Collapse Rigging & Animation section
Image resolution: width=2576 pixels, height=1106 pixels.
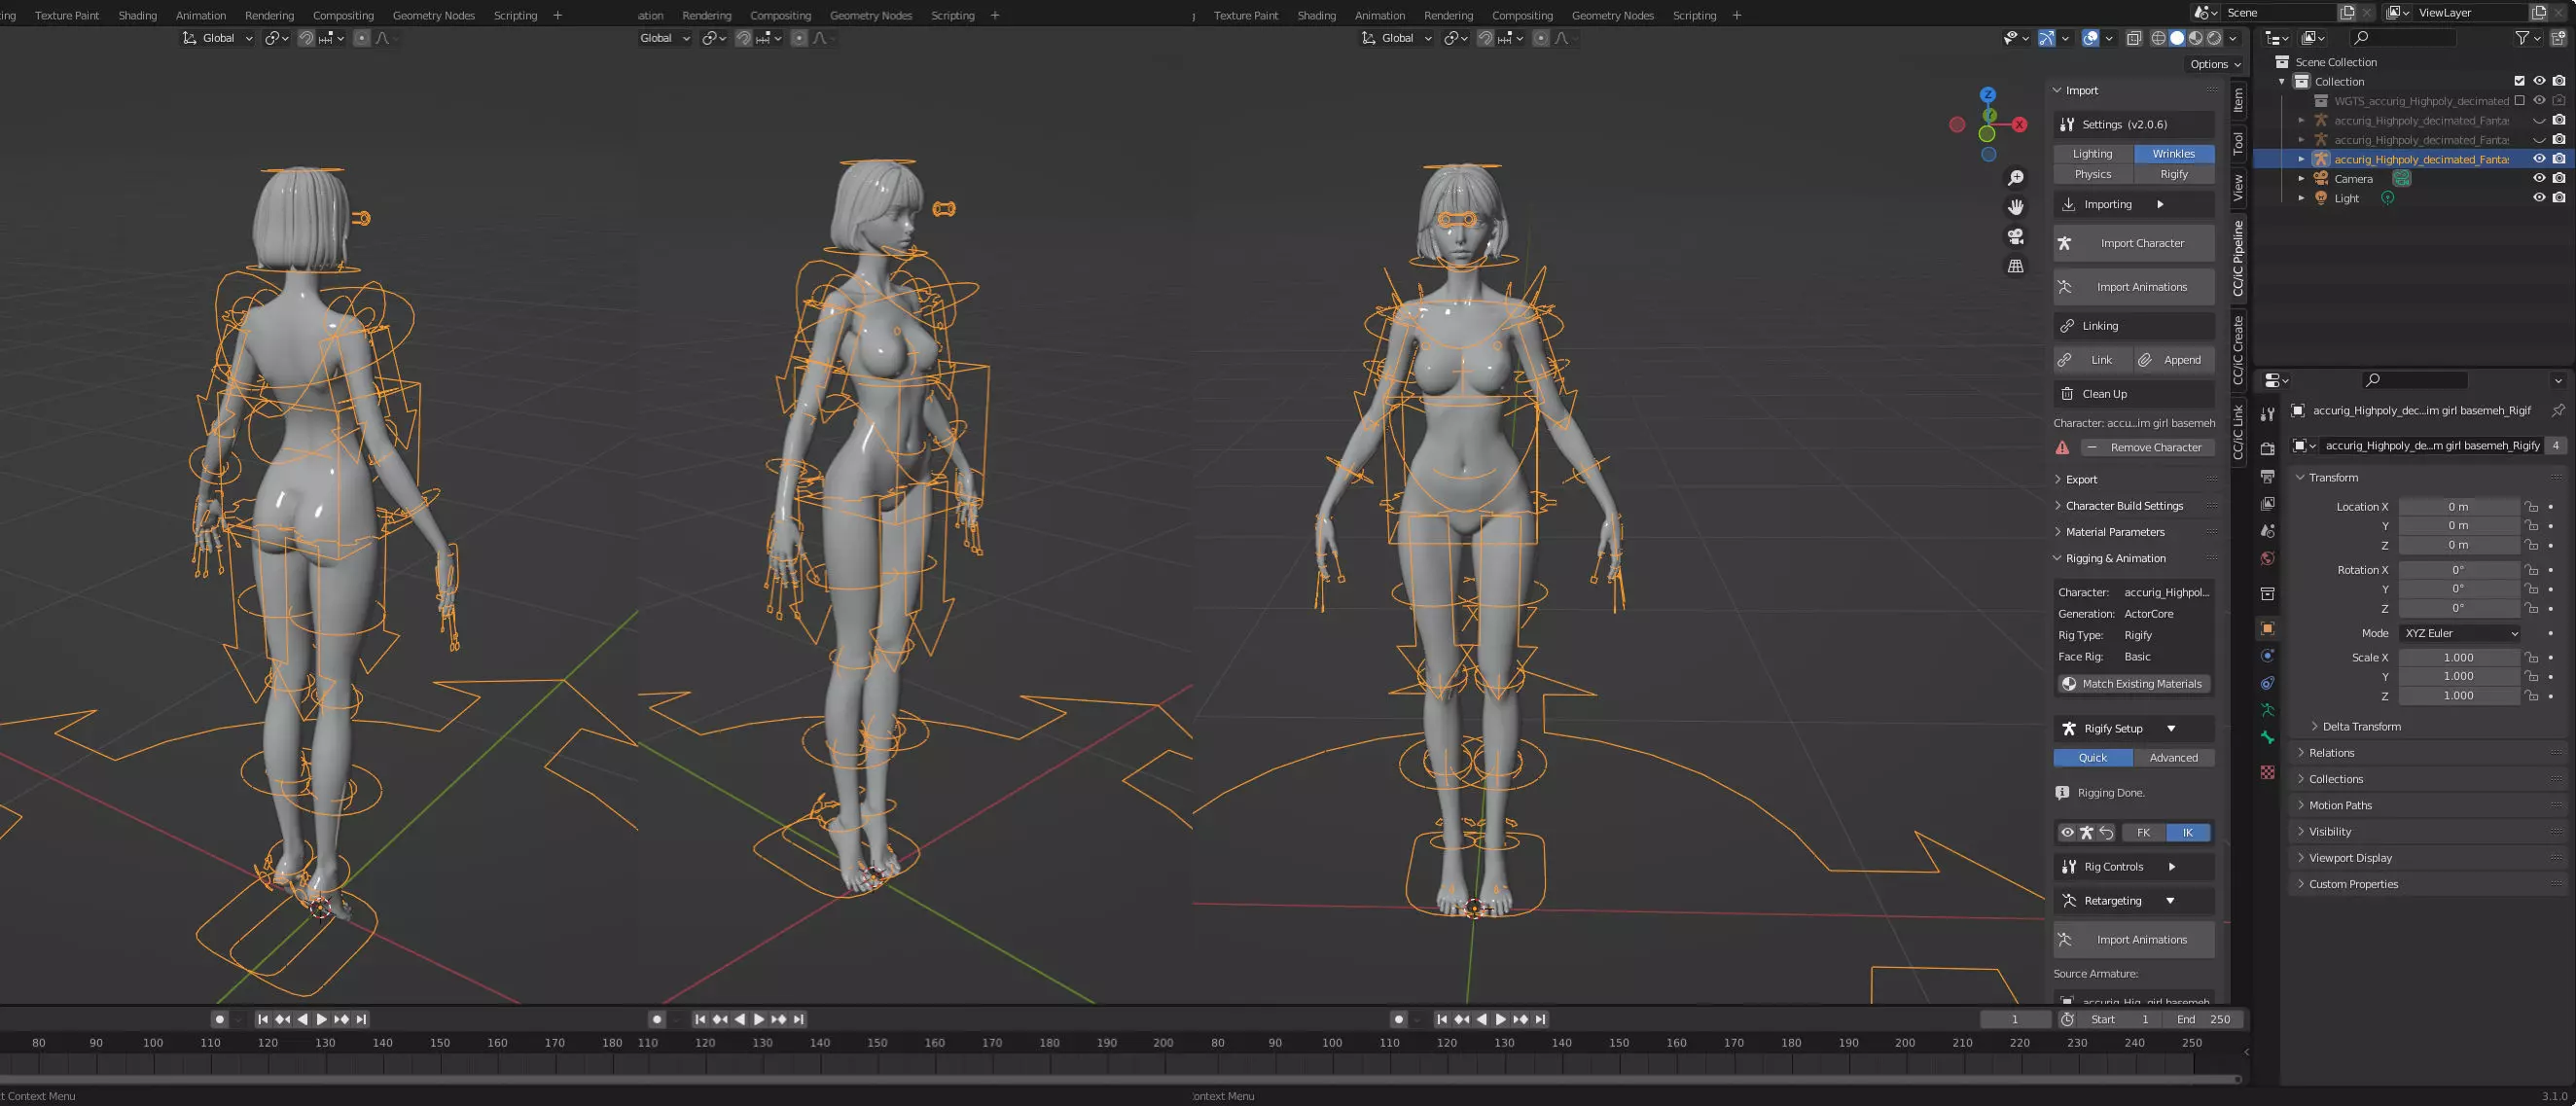click(x=2134, y=558)
